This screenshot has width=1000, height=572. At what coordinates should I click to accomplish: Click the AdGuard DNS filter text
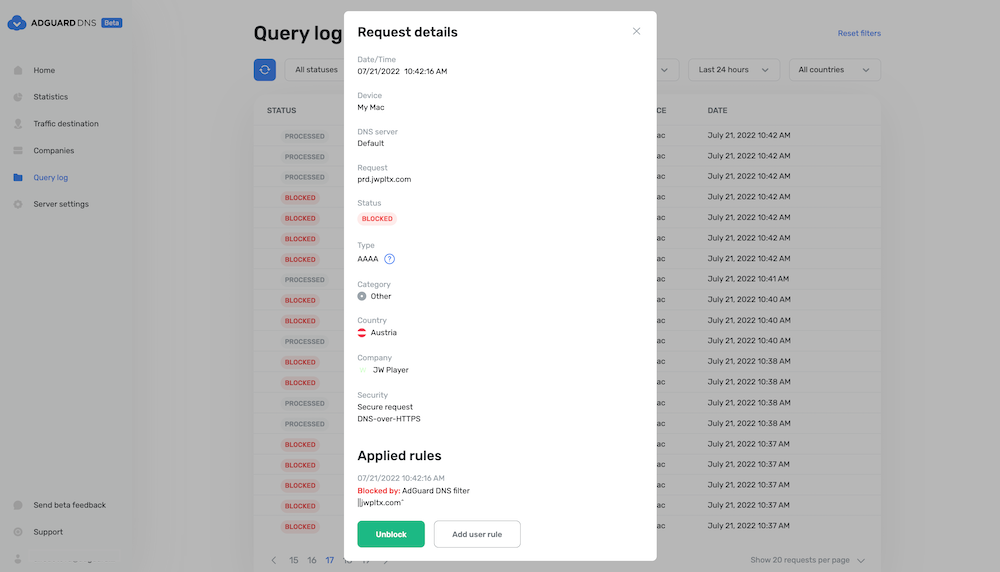(x=436, y=491)
